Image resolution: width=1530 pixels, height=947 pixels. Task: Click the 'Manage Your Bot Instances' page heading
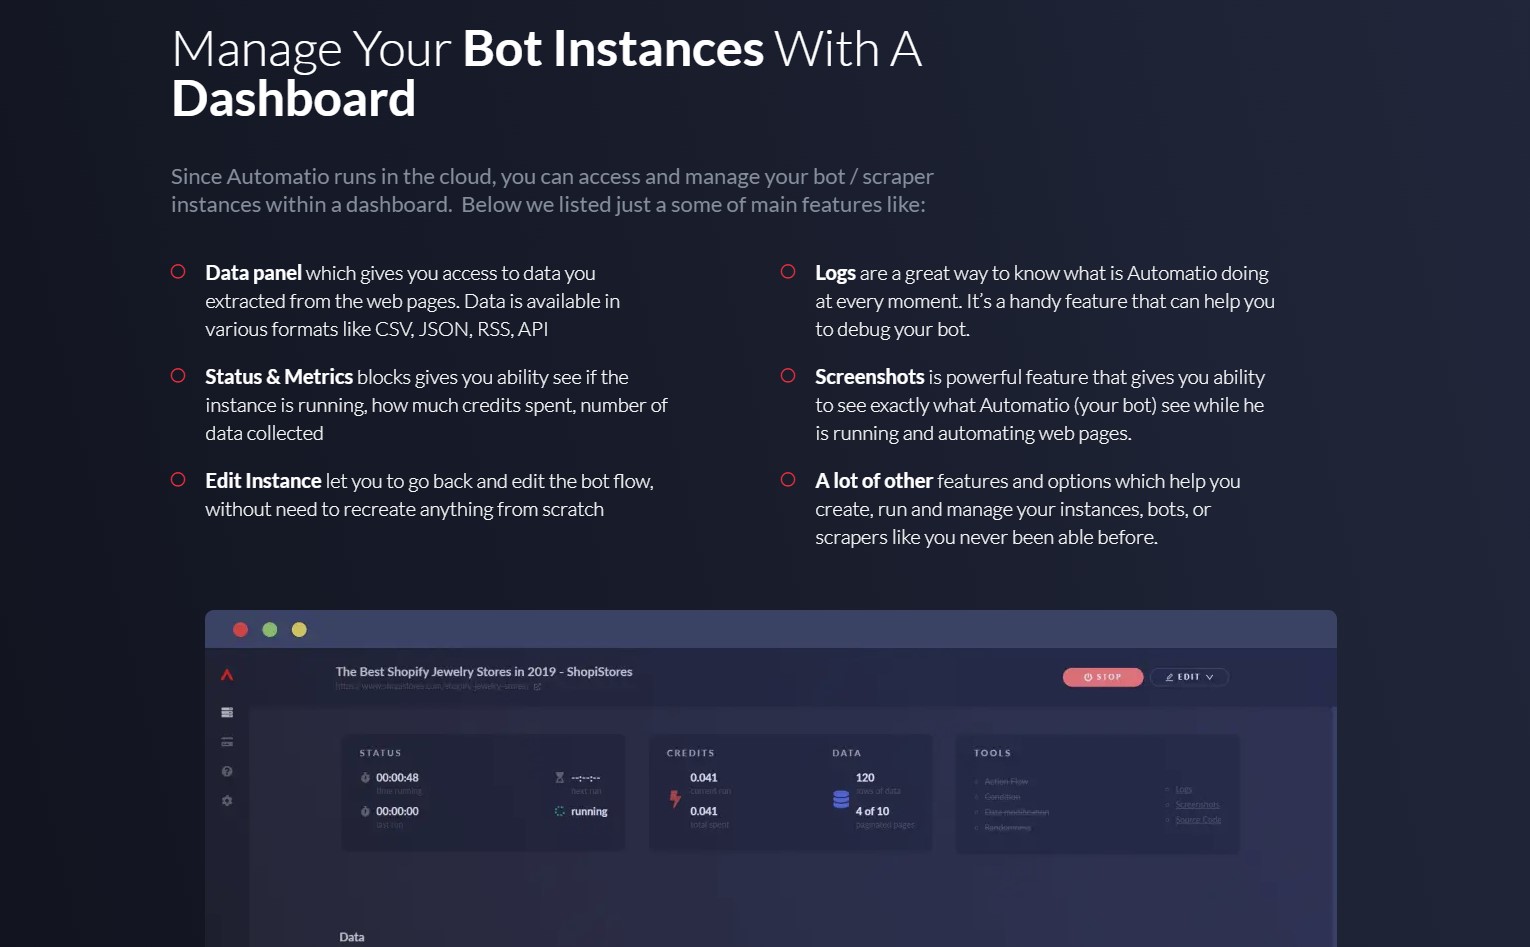(x=546, y=74)
